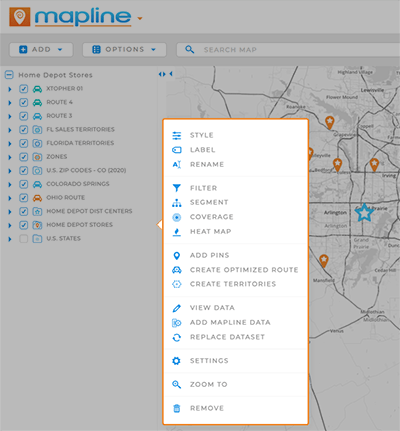Click the Replace Dataset refresh icon
Screen dimensions: 400x431
pos(177,337)
